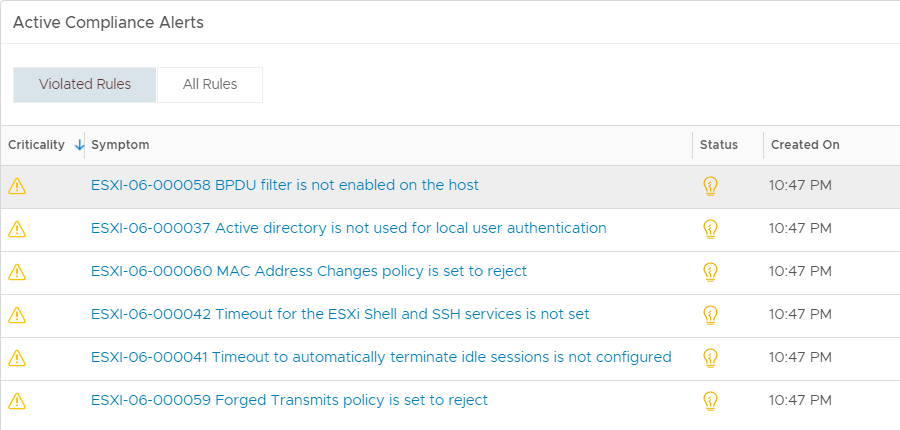The image size is (900, 430).
Task: Click warning icon for Forged Transmits alert
Action: (17, 400)
